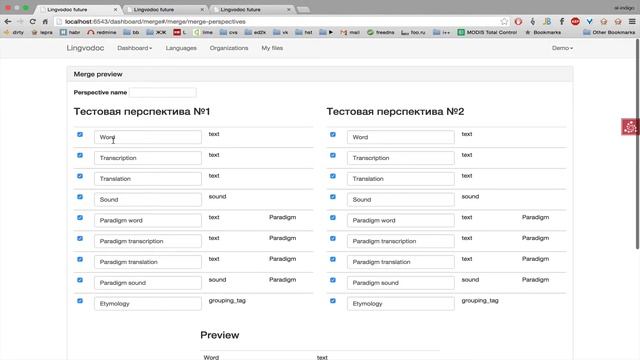The image size is (640, 360).
Task: Open the 'lepra' bookmark
Action: [42, 32]
